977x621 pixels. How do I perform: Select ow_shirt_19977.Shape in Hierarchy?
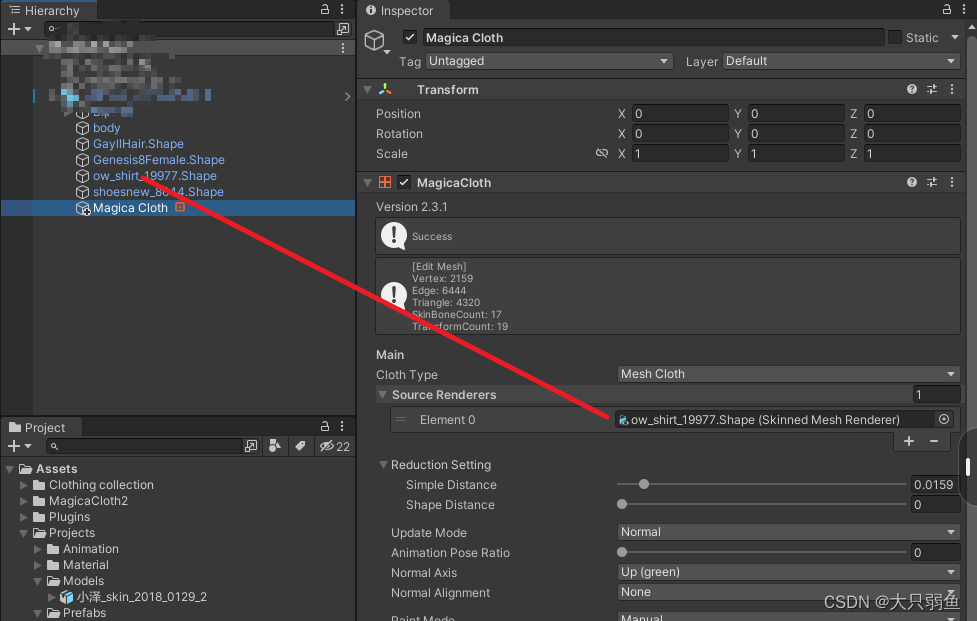pos(155,176)
